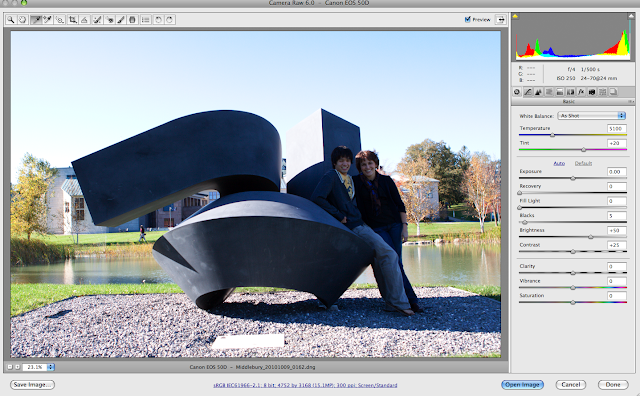Toggle highlight clipping warning in histogram
This screenshot has width=640, height=396.
[631, 16]
